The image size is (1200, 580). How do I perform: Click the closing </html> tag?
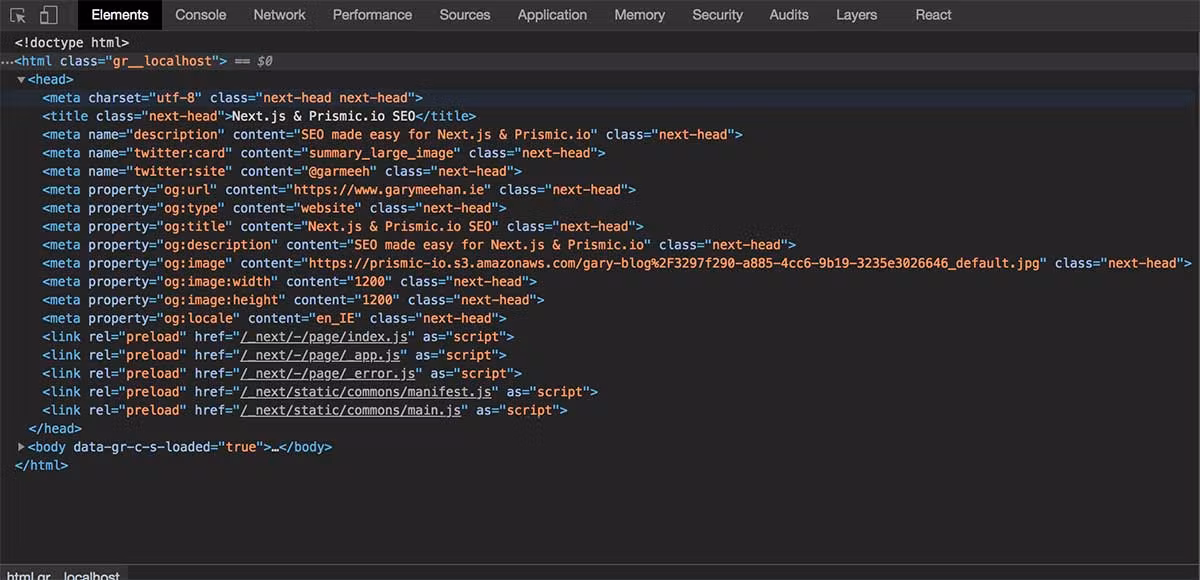pos(41,465)
